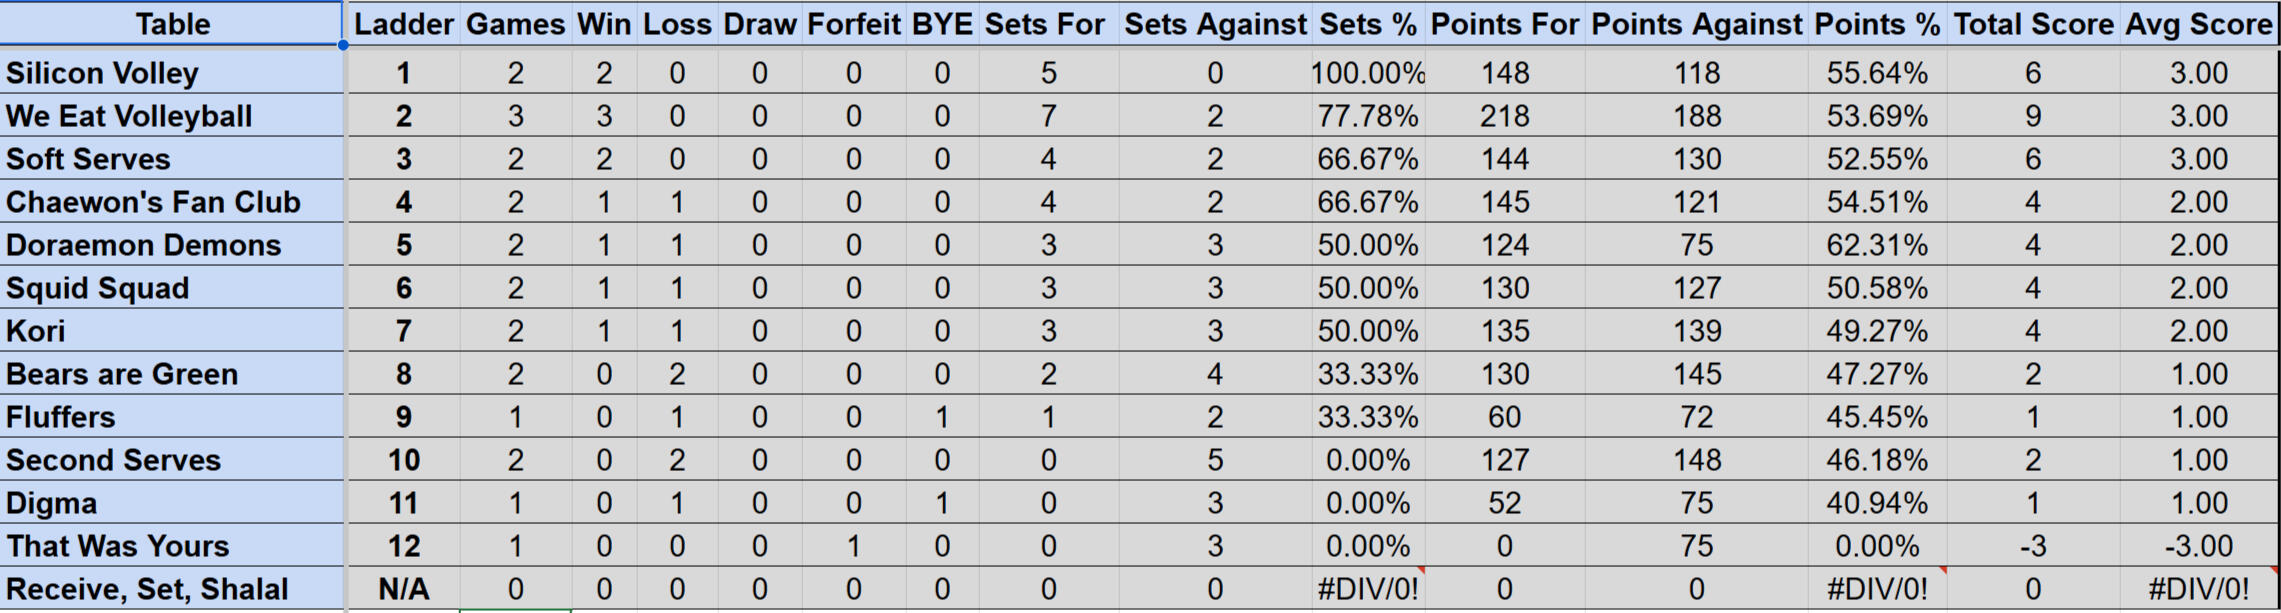Click the Ladder column header

(403, 24)
